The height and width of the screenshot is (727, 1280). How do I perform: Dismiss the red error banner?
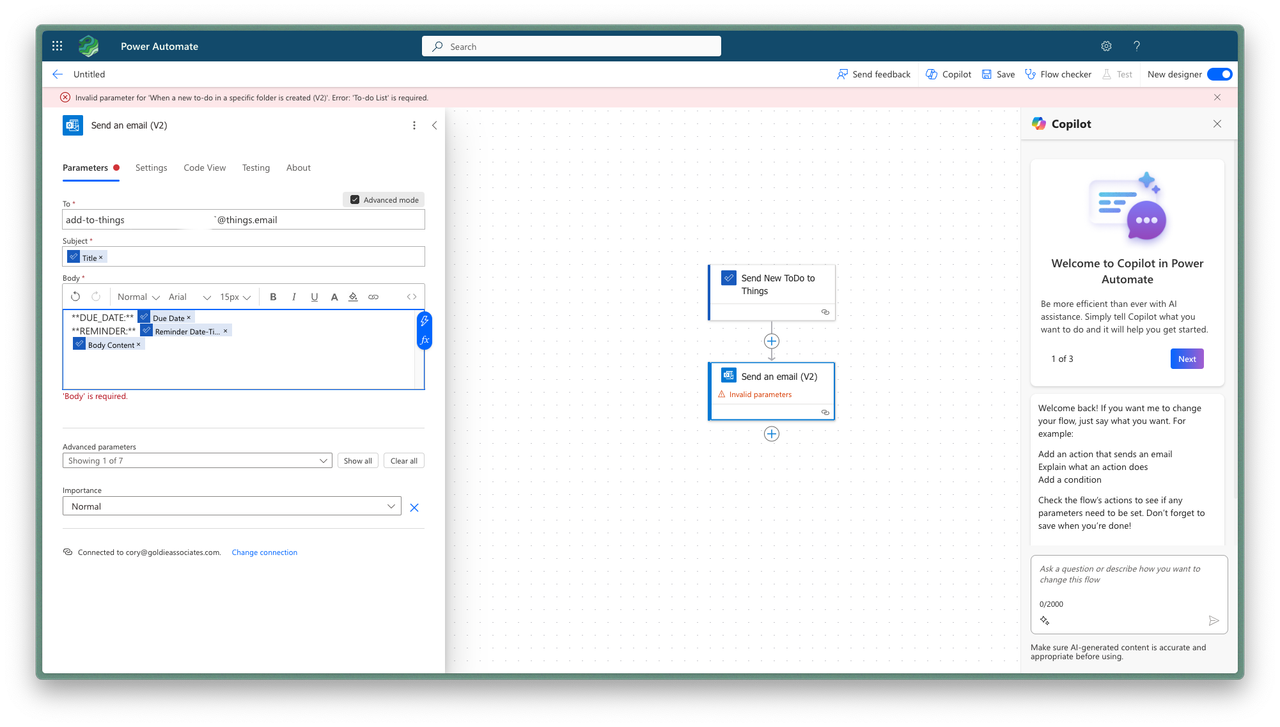1217,98
